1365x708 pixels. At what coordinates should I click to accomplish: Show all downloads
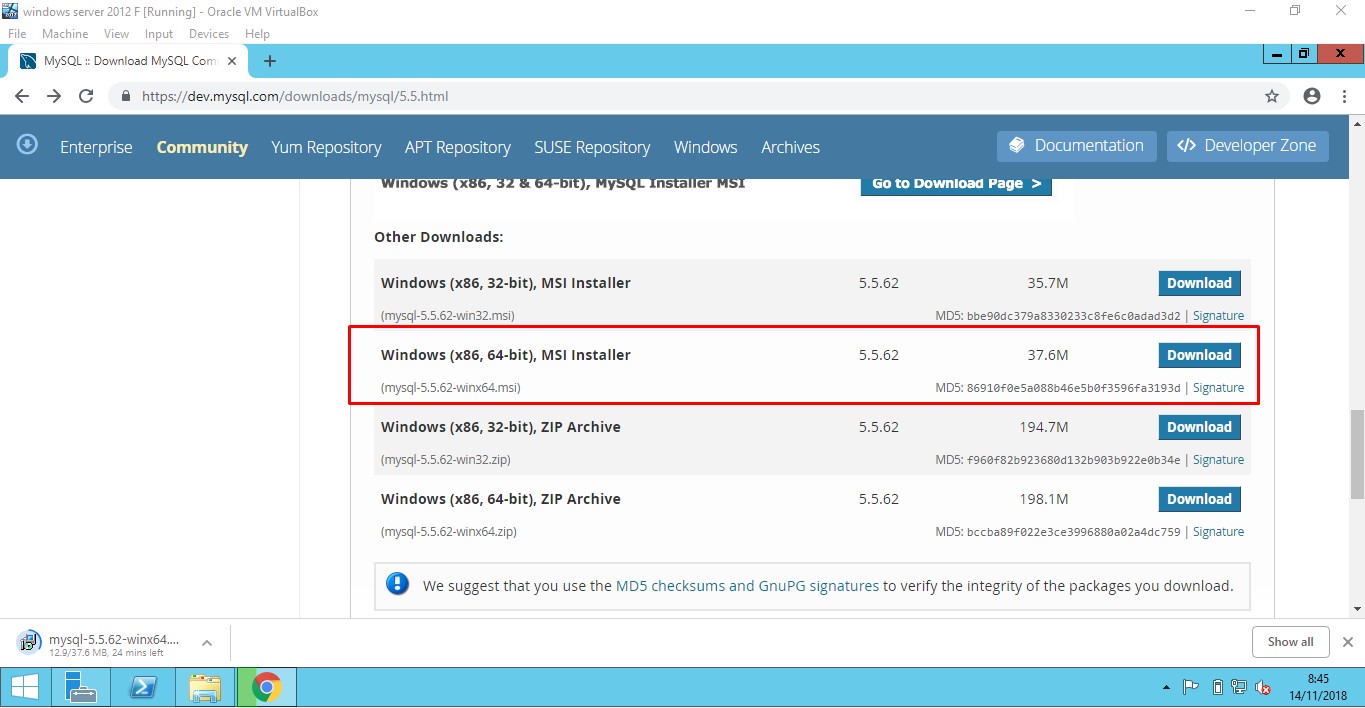tap(1290, 642)
